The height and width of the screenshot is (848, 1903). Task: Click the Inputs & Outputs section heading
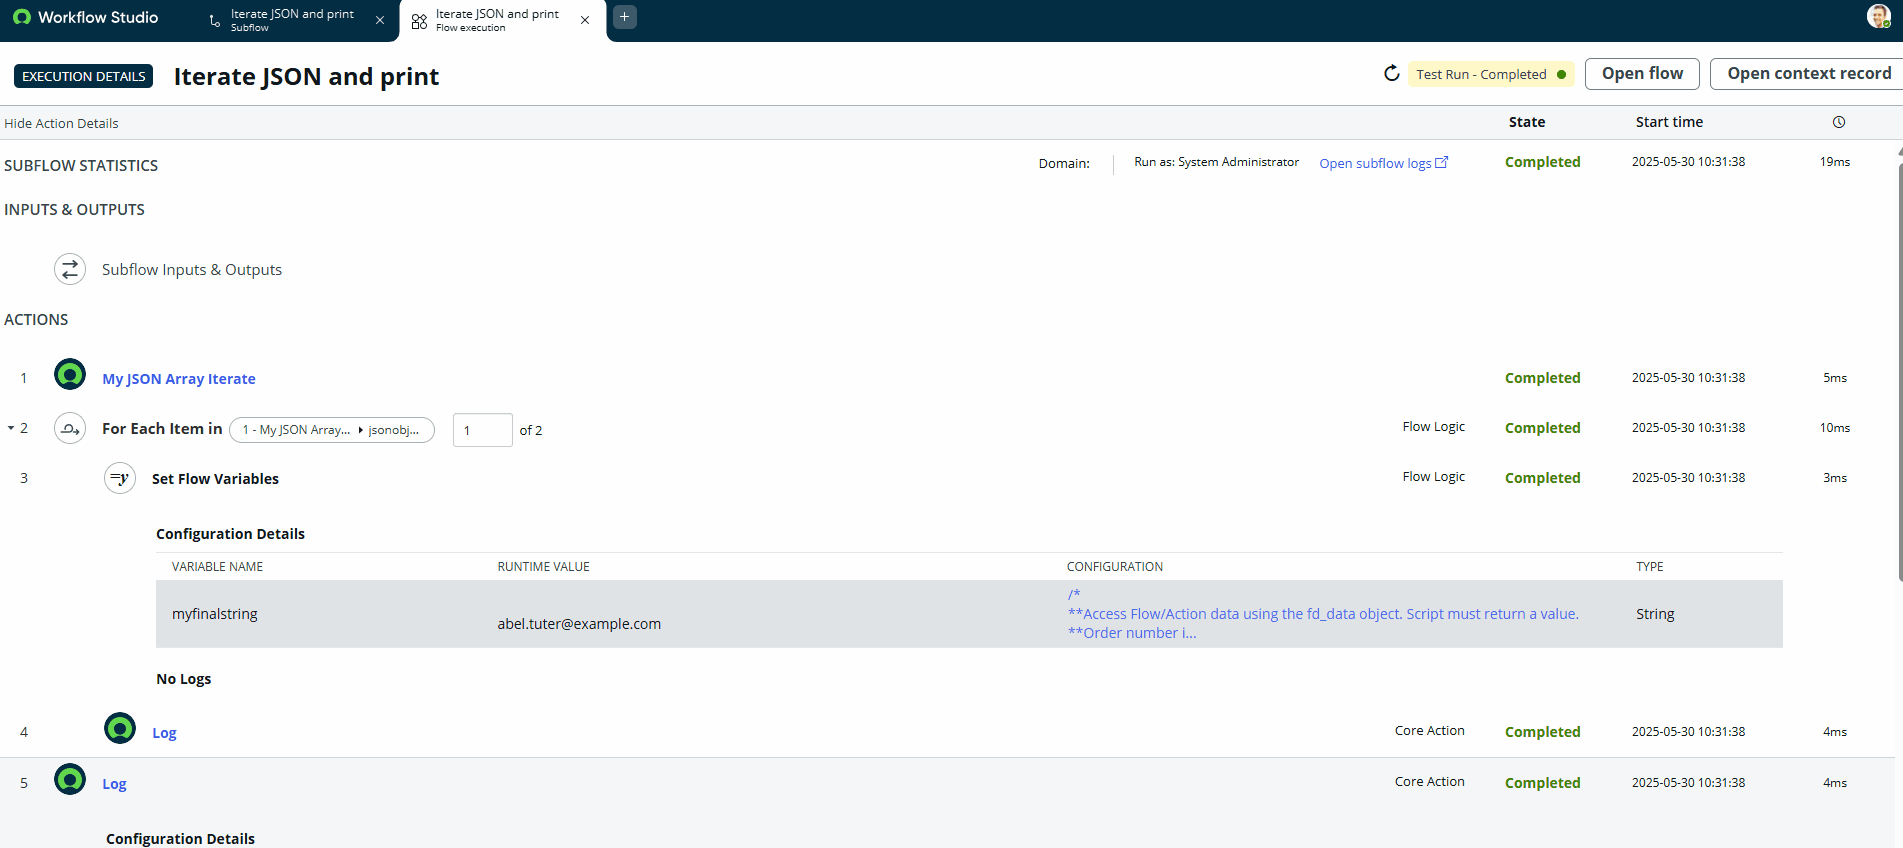[x=74, y=210]
